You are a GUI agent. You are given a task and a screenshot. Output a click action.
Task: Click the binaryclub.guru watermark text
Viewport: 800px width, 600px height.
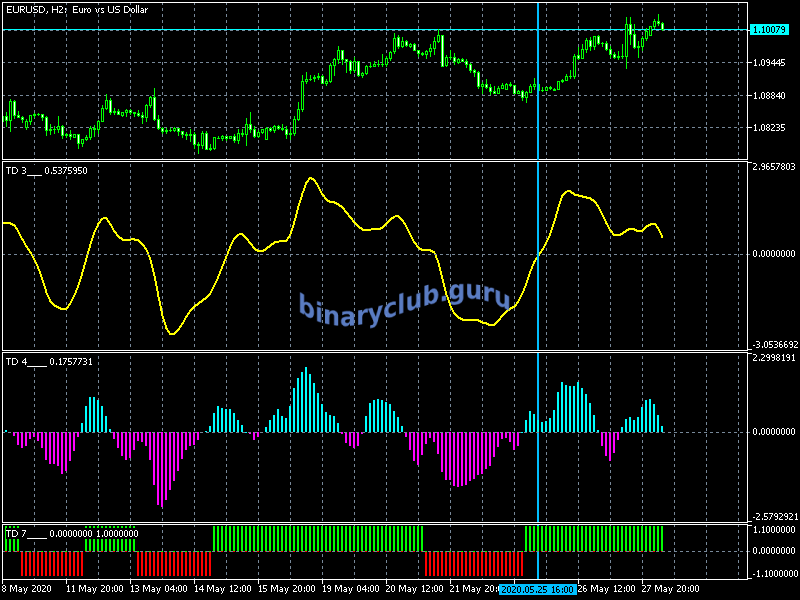pos(404,302)
